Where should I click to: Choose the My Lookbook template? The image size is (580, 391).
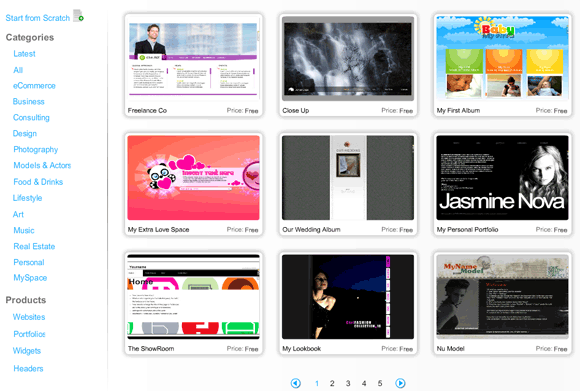348,297
